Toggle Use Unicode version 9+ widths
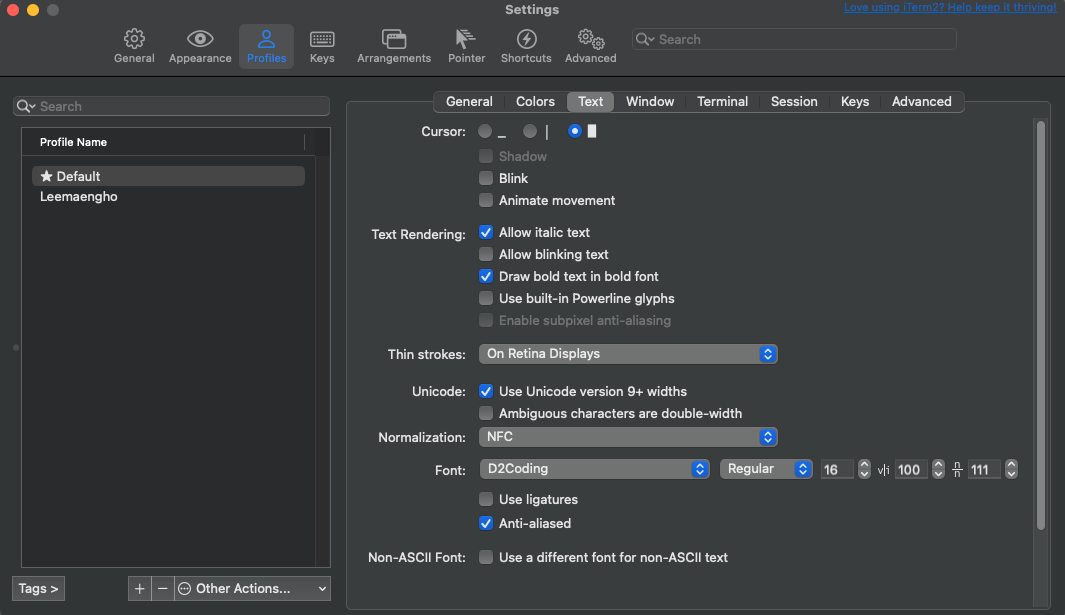This screenshot has width=1065, height=615. click(x=486, y=391)
